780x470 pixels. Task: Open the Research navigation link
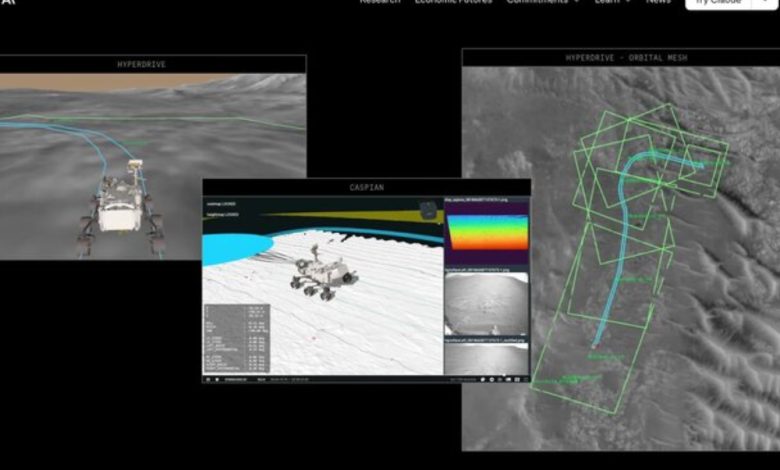[380, 2]
